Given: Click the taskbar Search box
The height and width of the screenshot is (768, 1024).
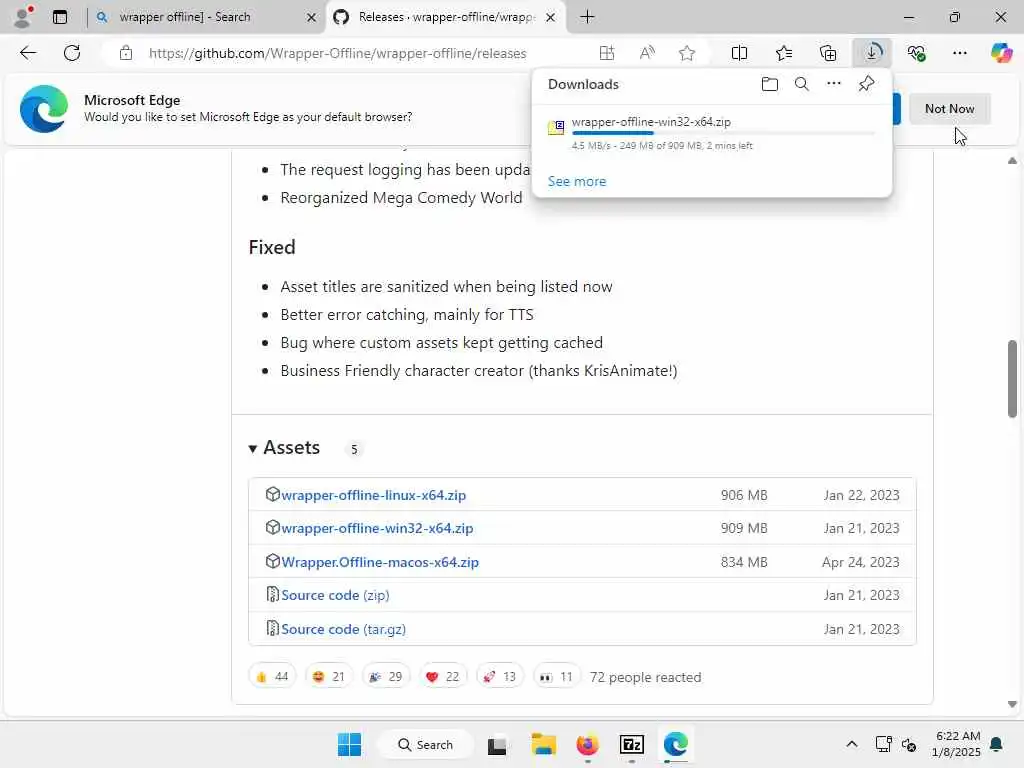Looking at the screenshot, I should click(425, 744).
